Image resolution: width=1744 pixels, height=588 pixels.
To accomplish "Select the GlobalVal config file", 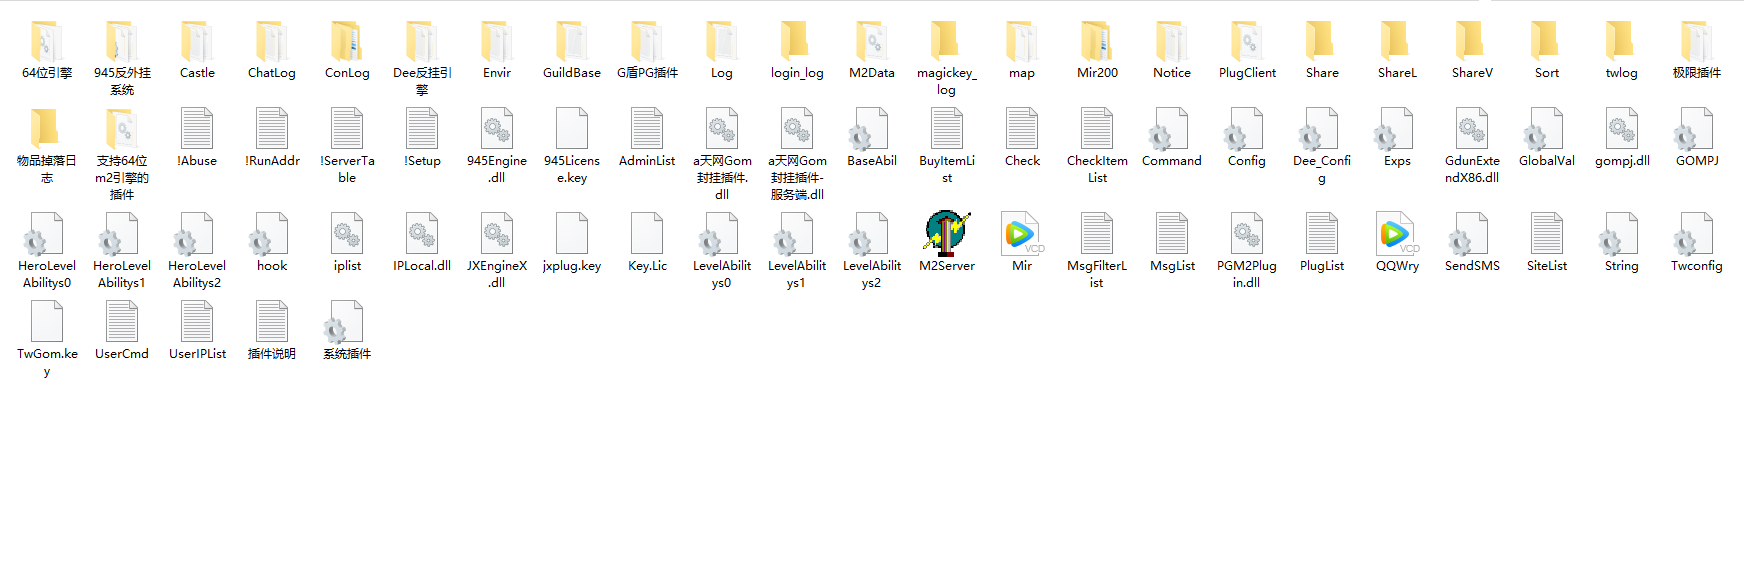I will (x=1546, y=130).
